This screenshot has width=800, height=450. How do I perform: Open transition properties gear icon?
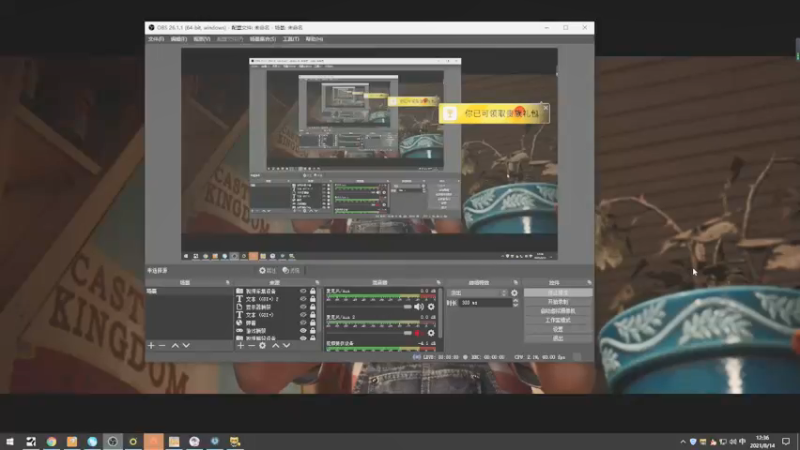514,293
